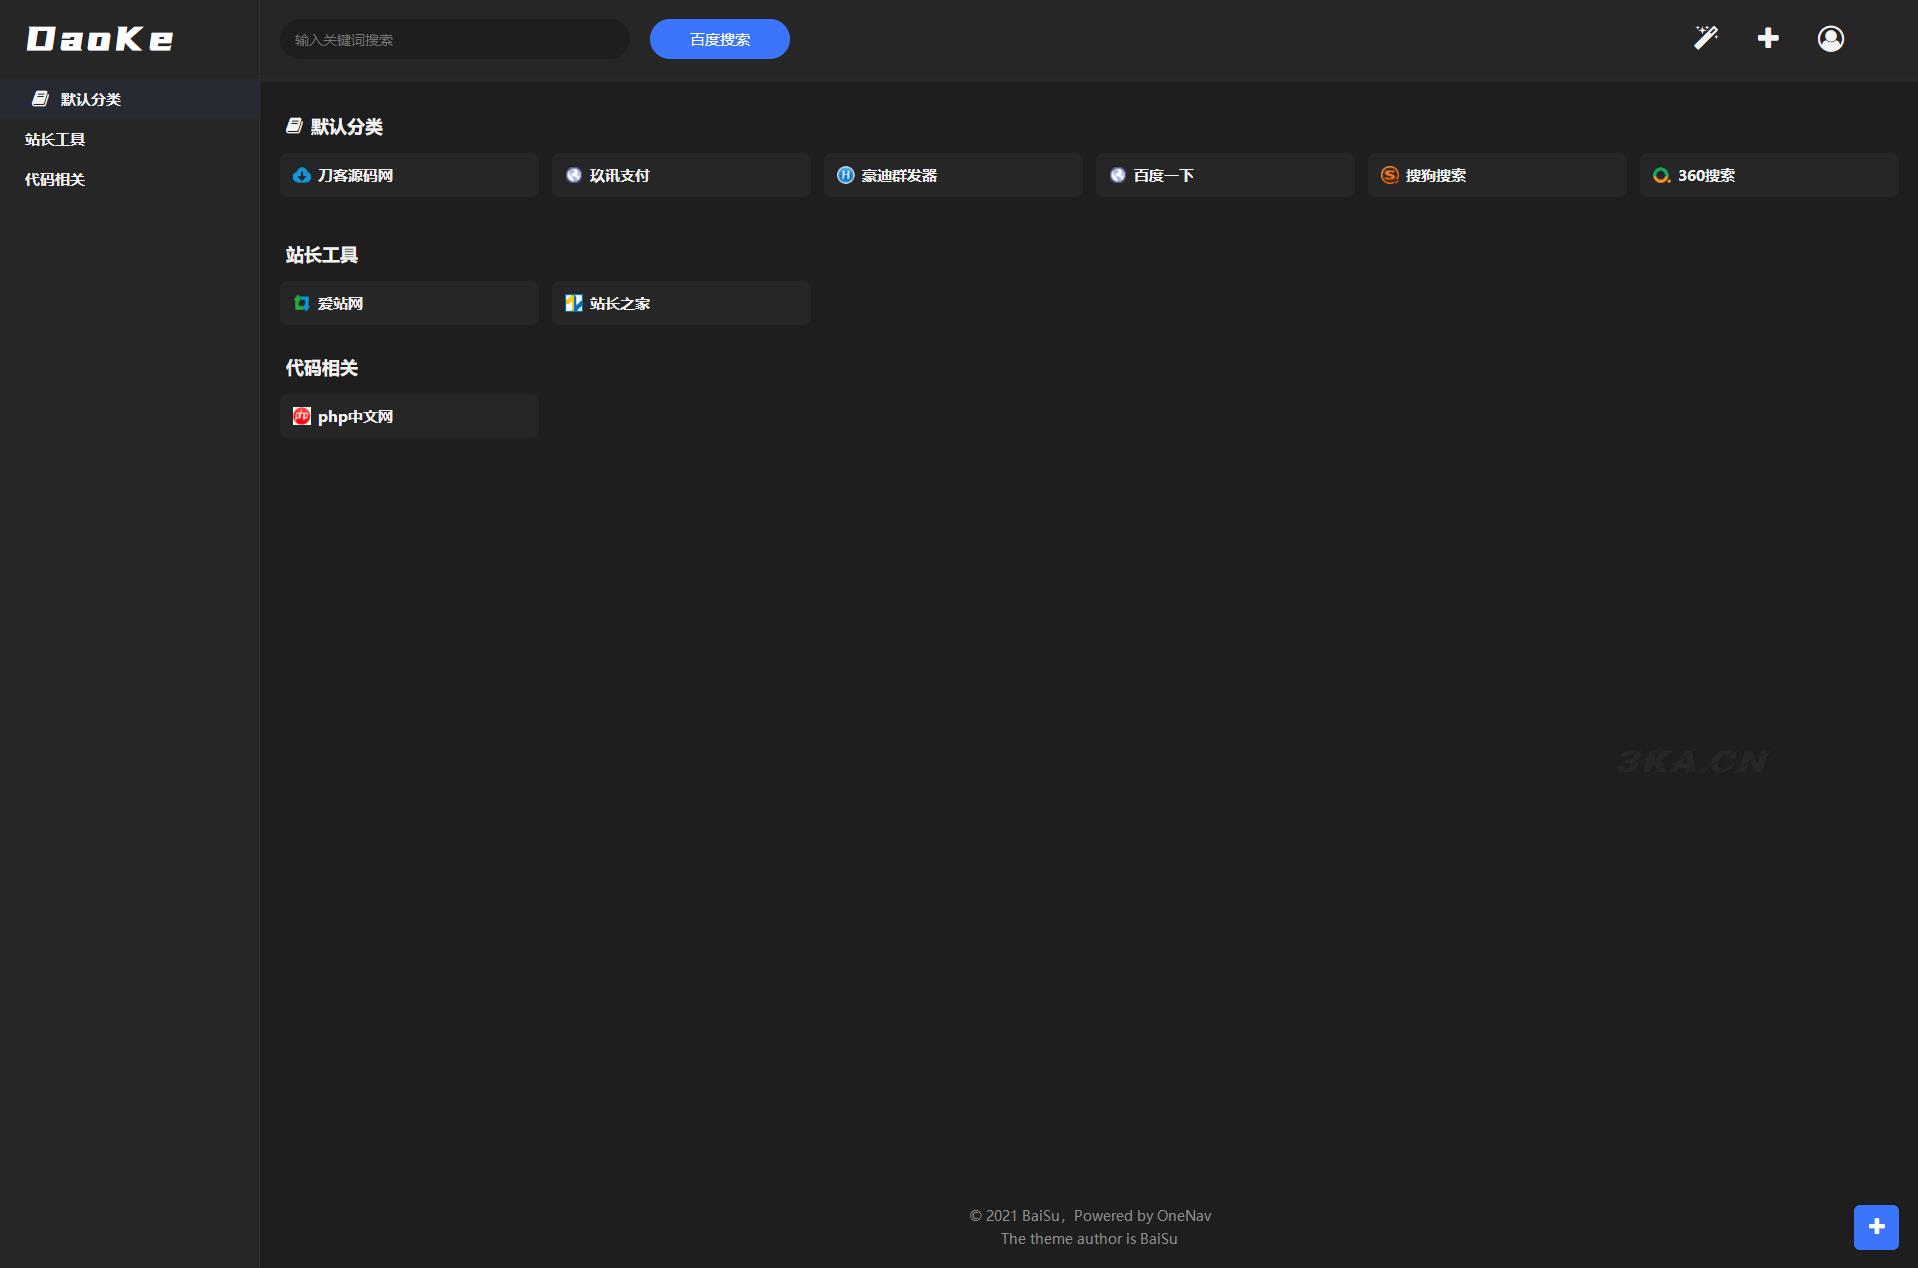Click the 搜狗搜索 orange icon

pyautogui.click(x=1390, y=175)
